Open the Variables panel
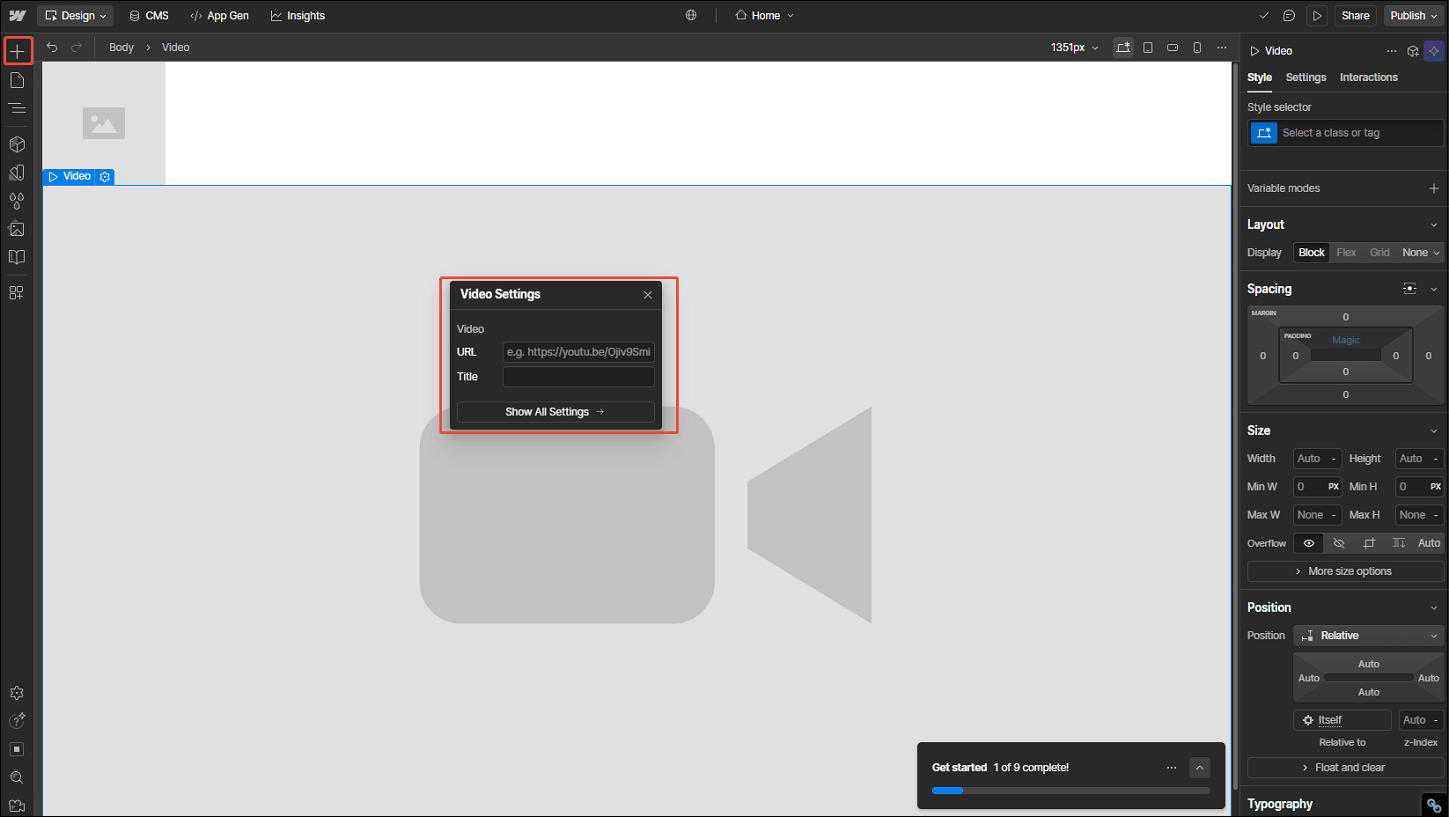 tap(17, 200)
